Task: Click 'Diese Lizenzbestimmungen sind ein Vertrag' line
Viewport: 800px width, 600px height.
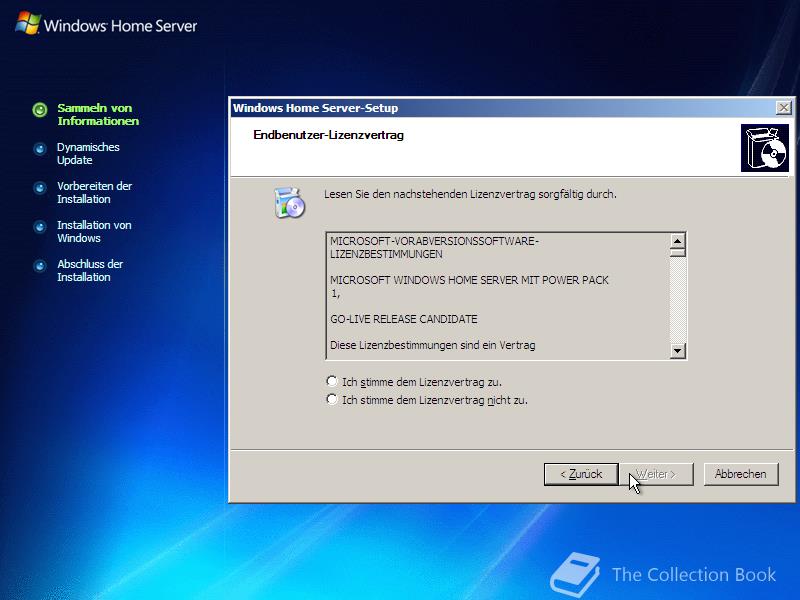Action: (x=433, y=345)
